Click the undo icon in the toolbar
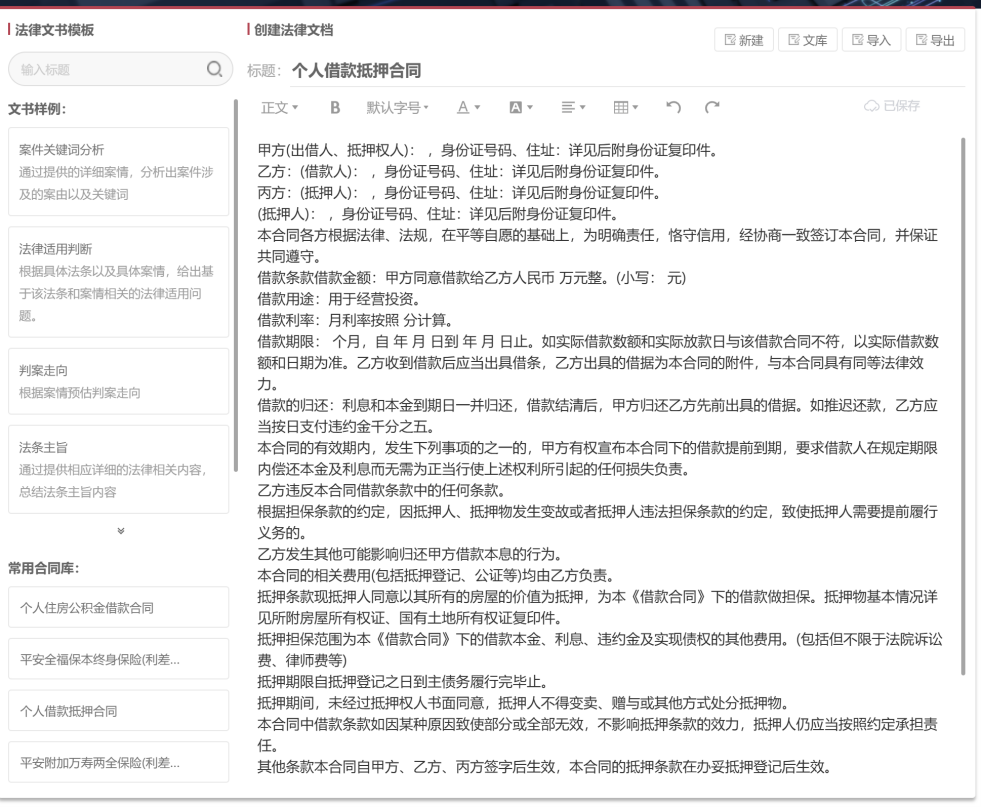 pos(673,104)
